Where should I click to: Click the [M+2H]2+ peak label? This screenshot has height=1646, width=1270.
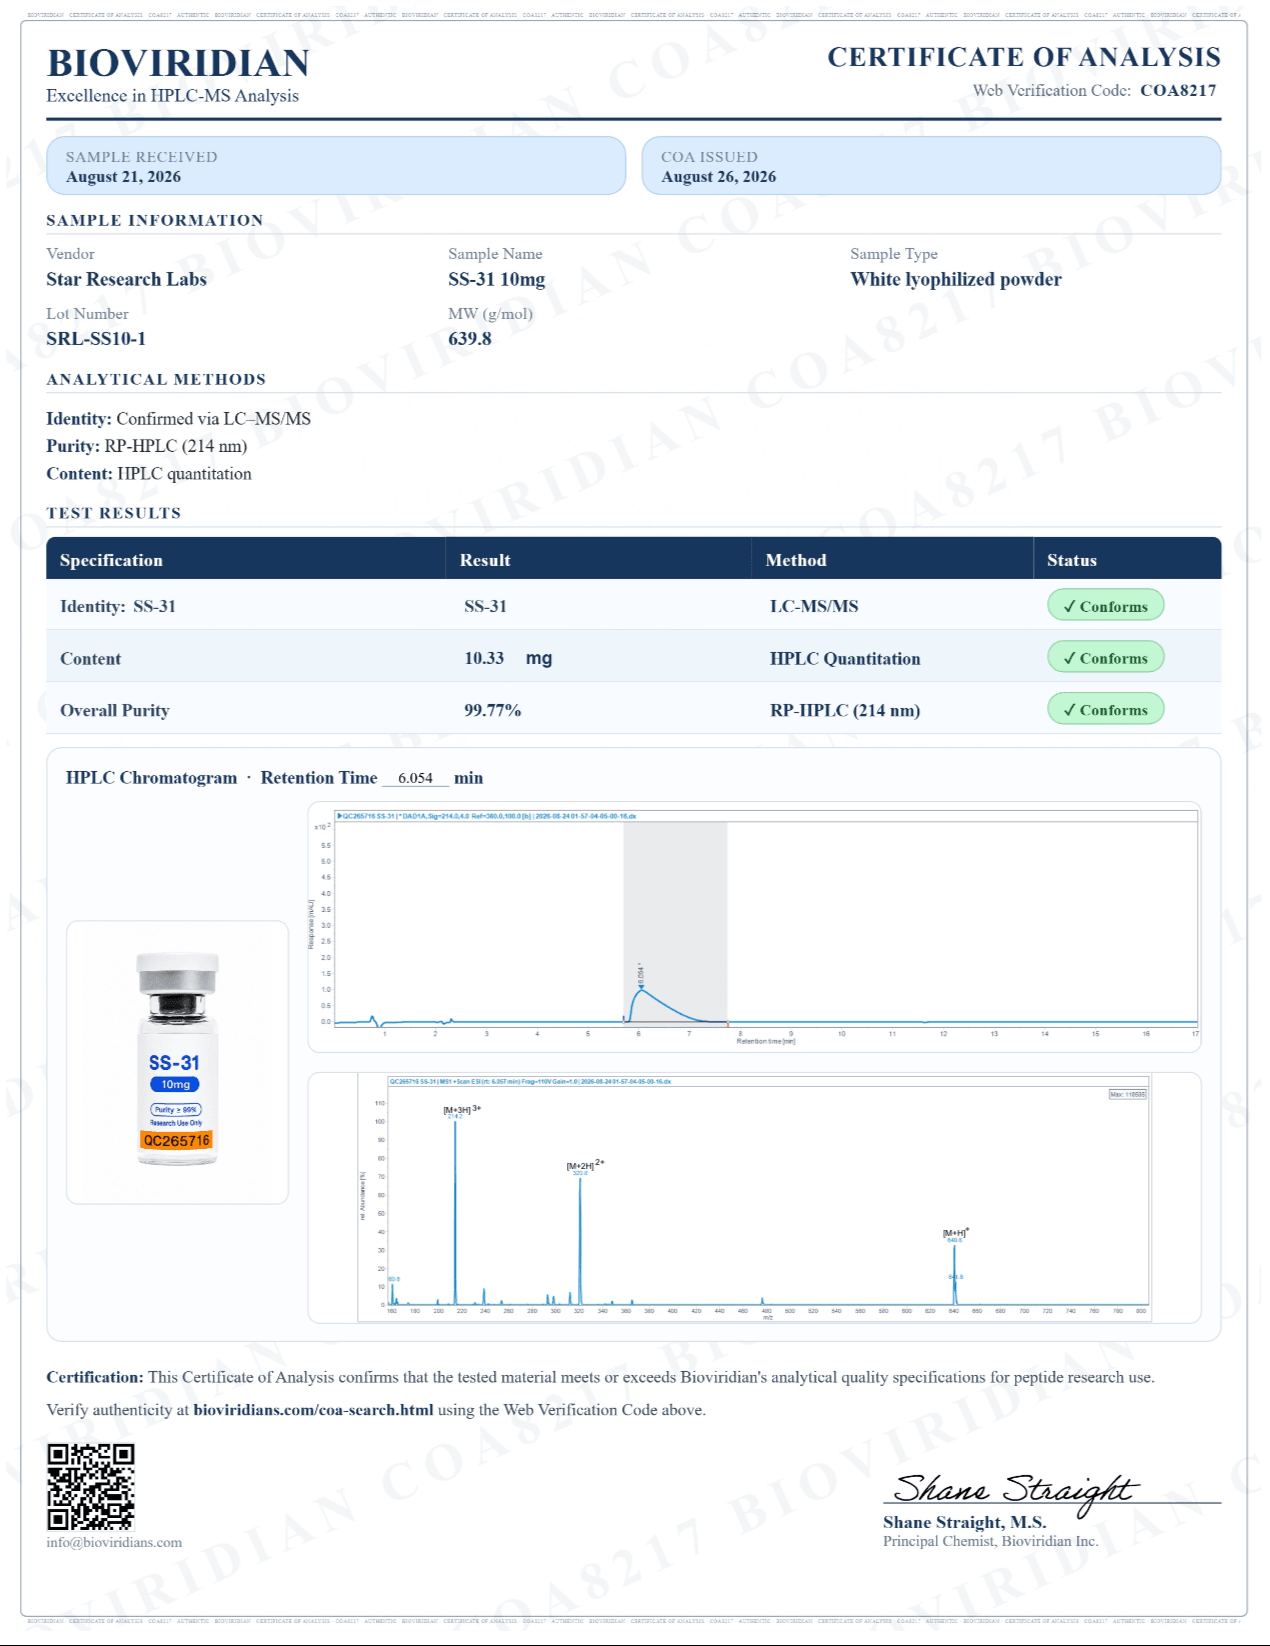(x=585, y=1165)
